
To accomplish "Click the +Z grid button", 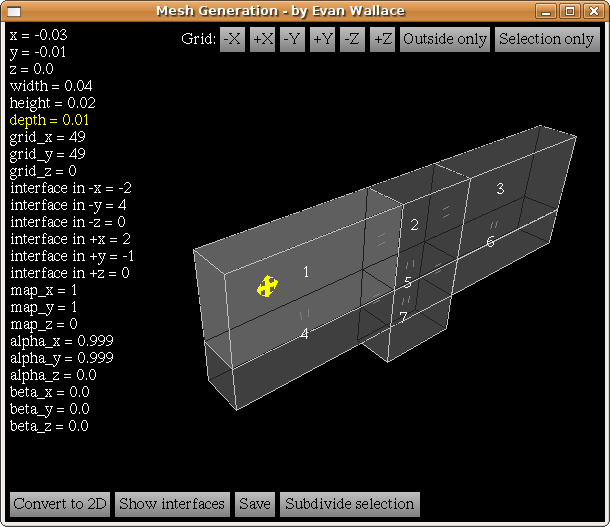I will (x=382, y=39).
